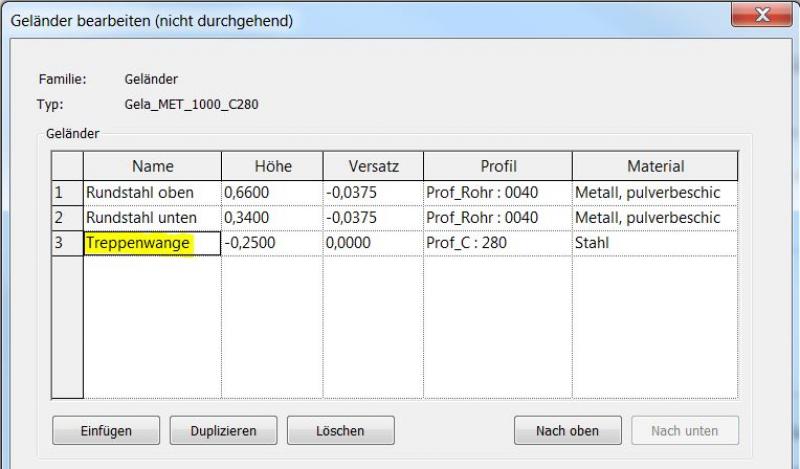Screen dimensions: 800x469
Task: Click the Material column header
Action: pyautogui.click(x=654, y=166)
